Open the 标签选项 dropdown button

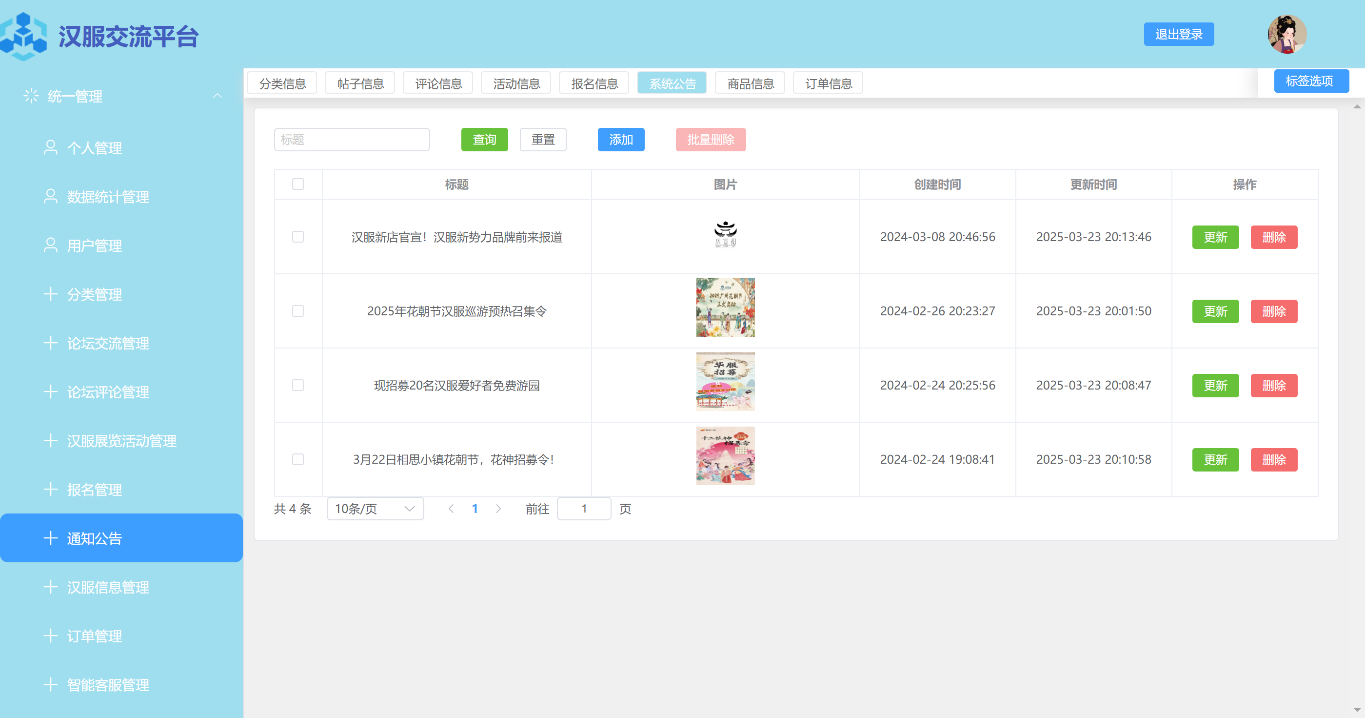click(1311, 81)
